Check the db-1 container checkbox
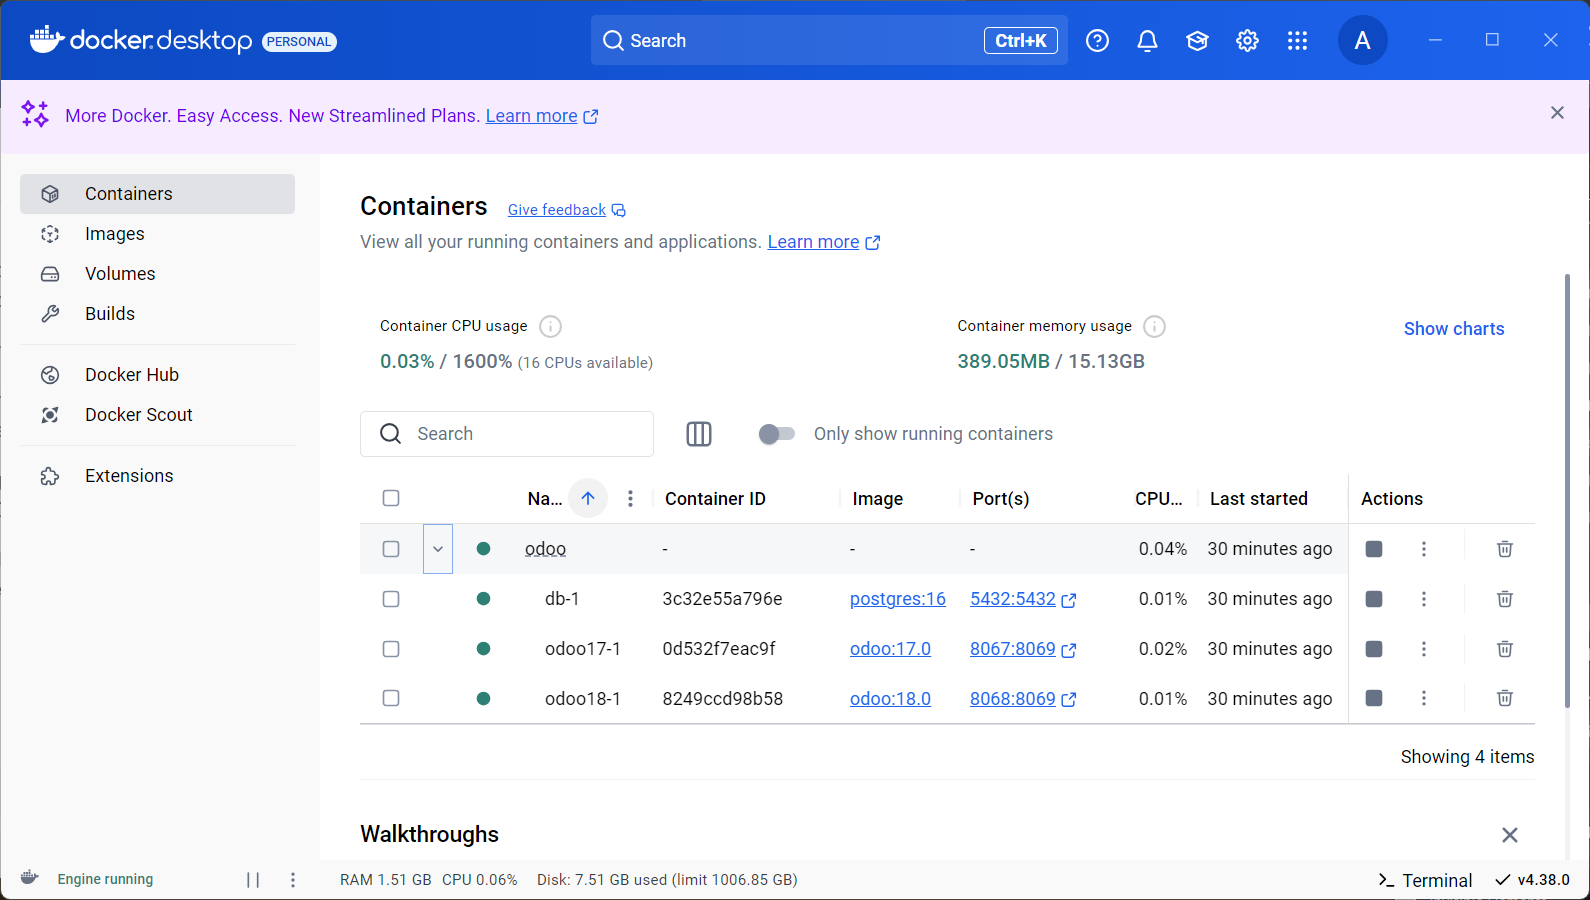This screenshot has height=900, width=1590. [x=391, y=599]
